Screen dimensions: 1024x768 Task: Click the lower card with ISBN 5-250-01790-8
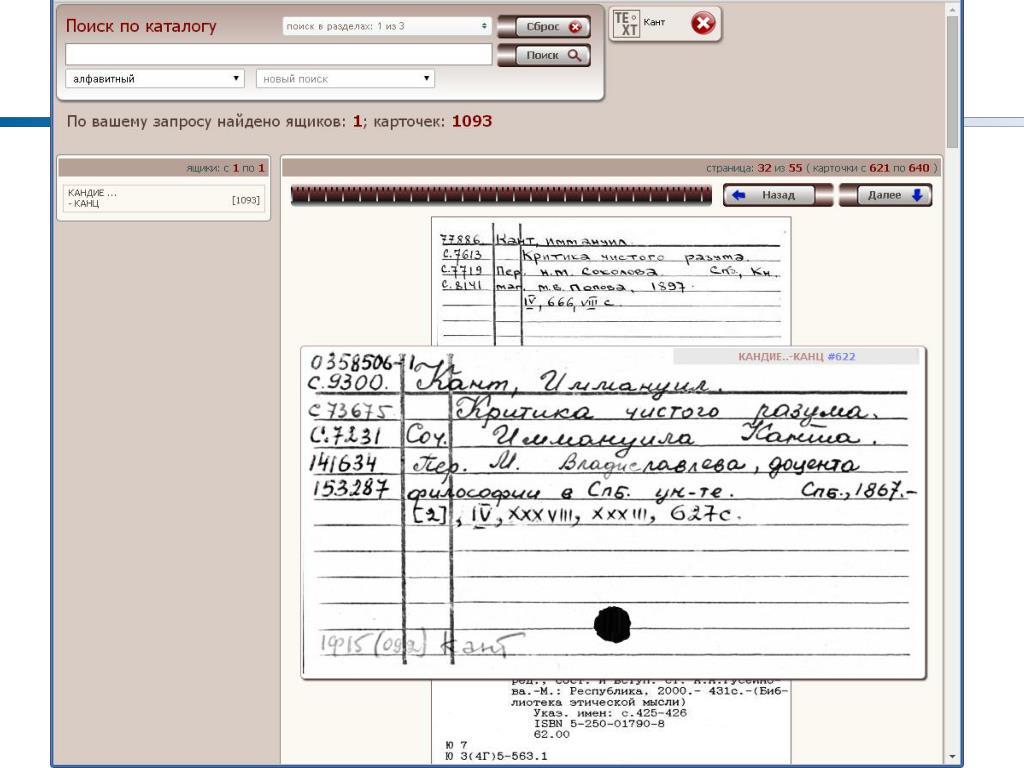(611, 722)
